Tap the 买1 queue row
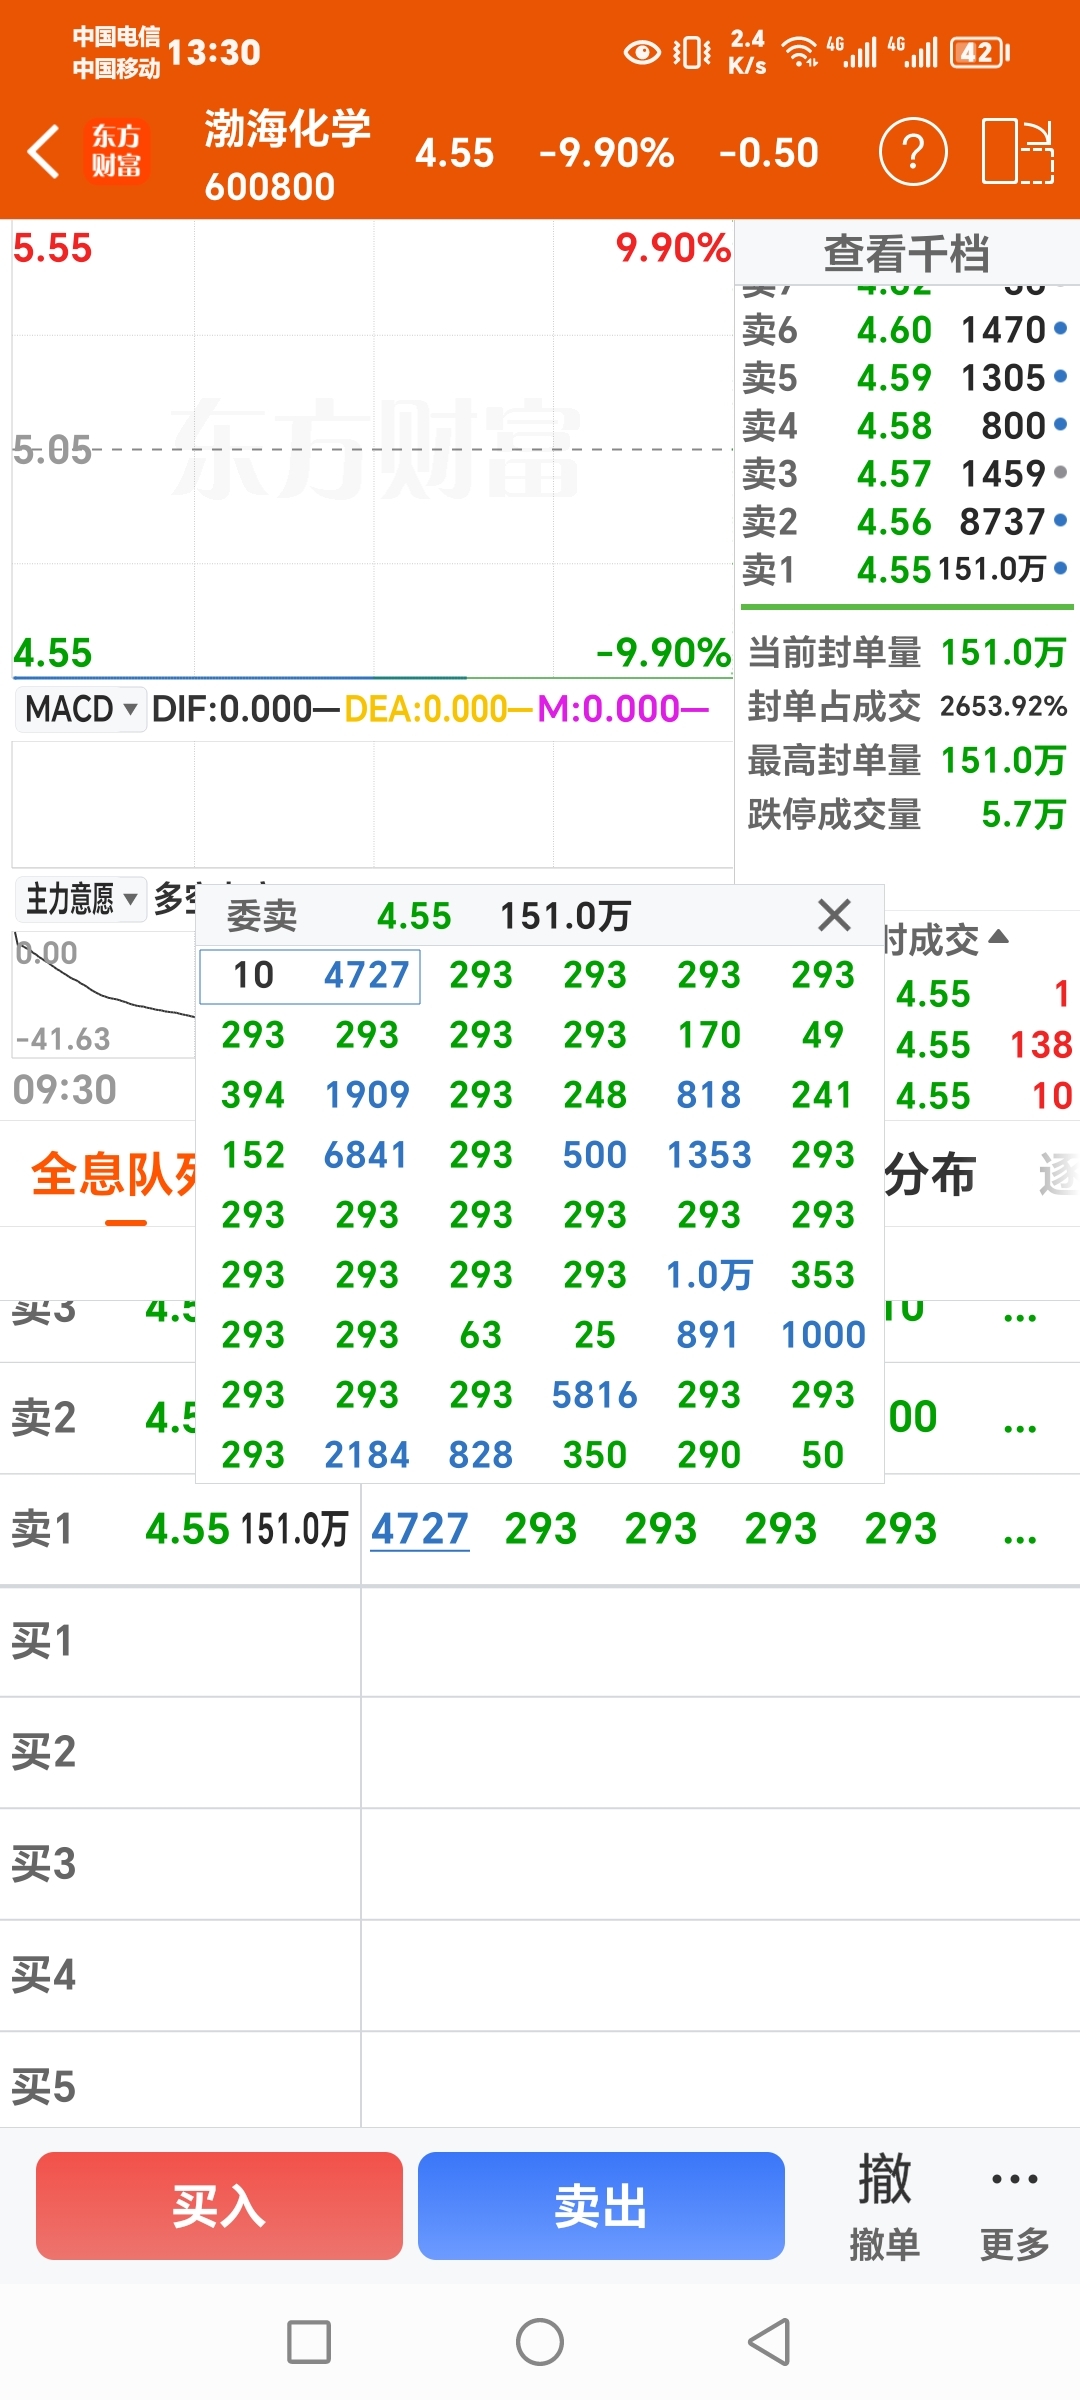This screenshot has width=1080, height=2400. [x=540, y=1641]
